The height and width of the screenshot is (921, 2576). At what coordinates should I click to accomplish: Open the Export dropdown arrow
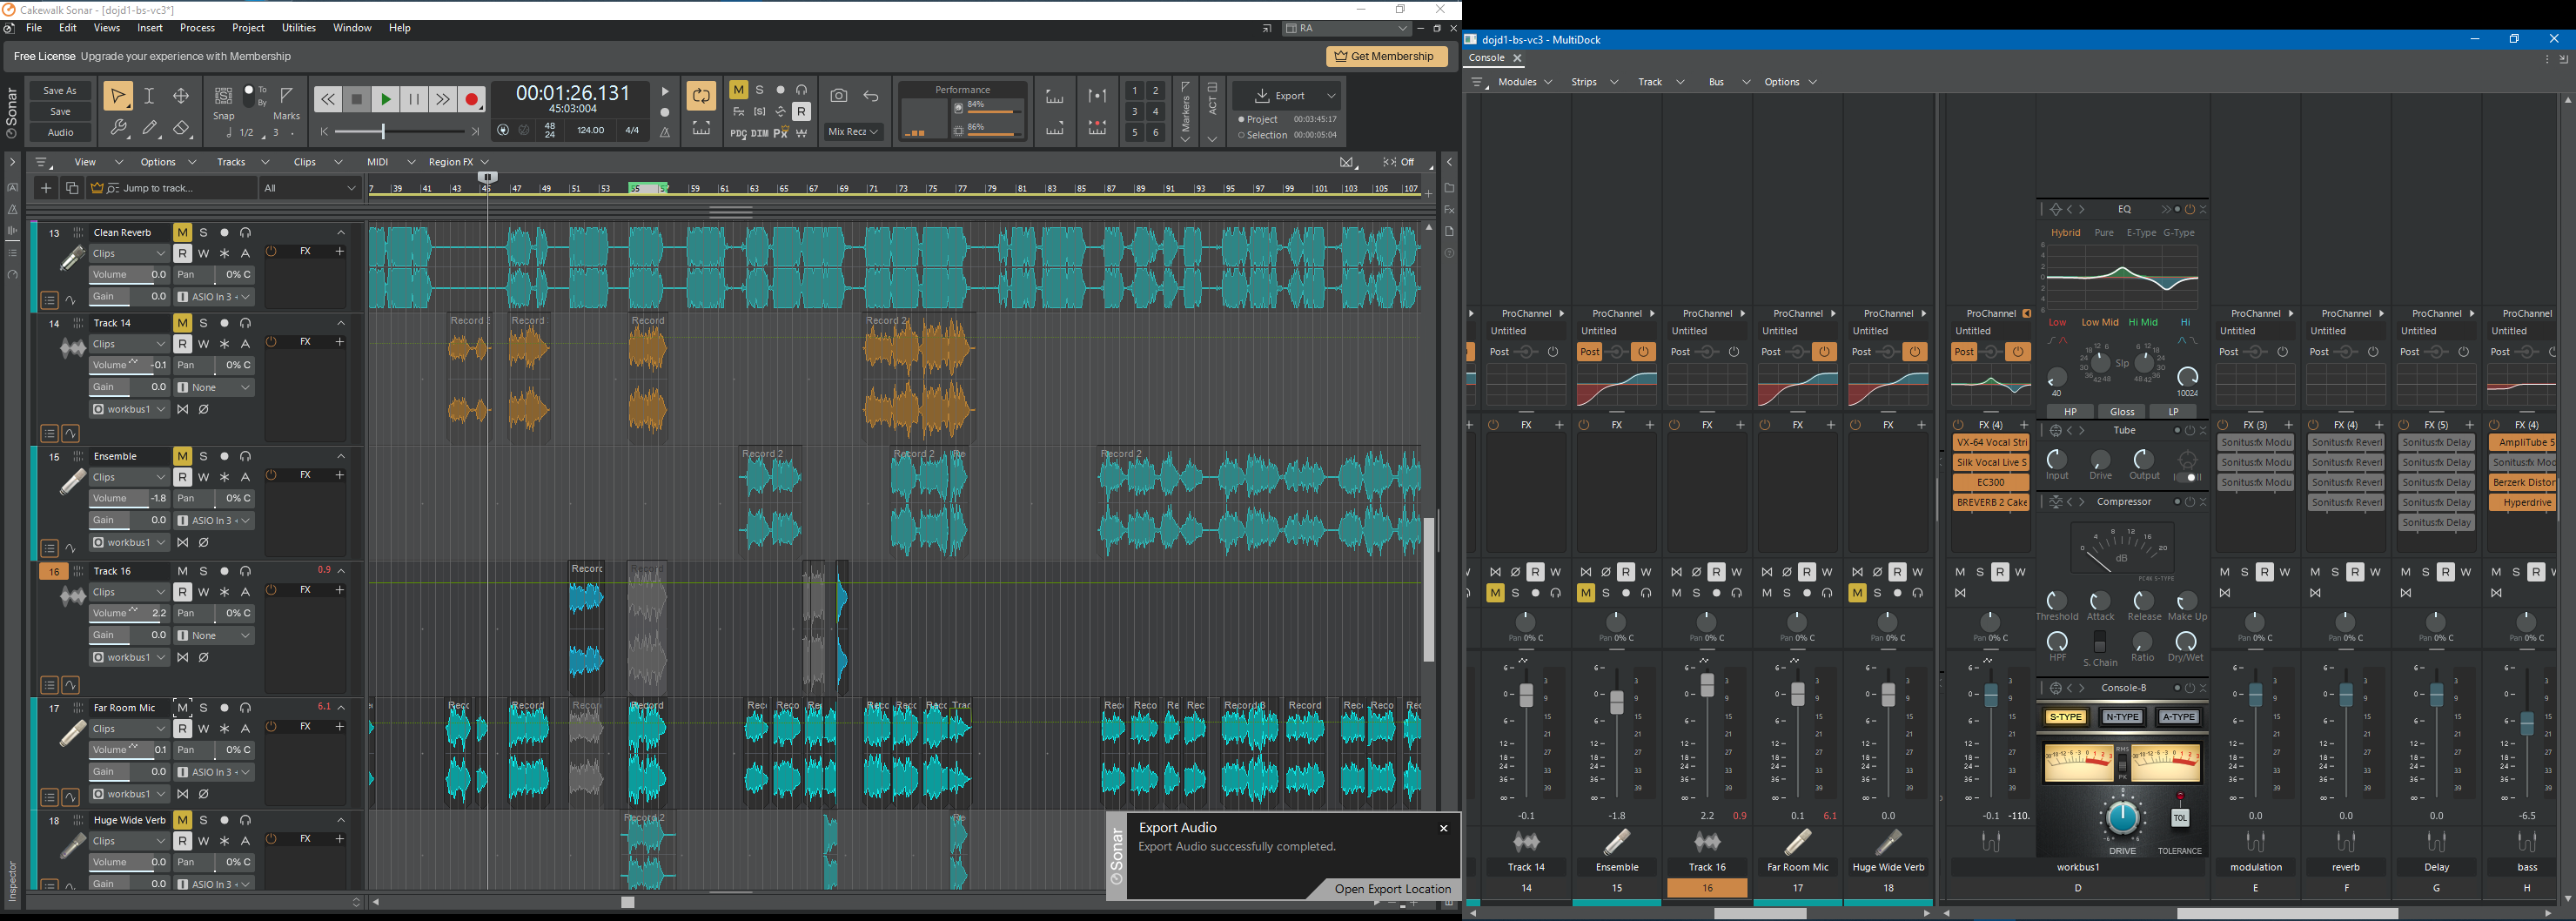[1331, 96]
